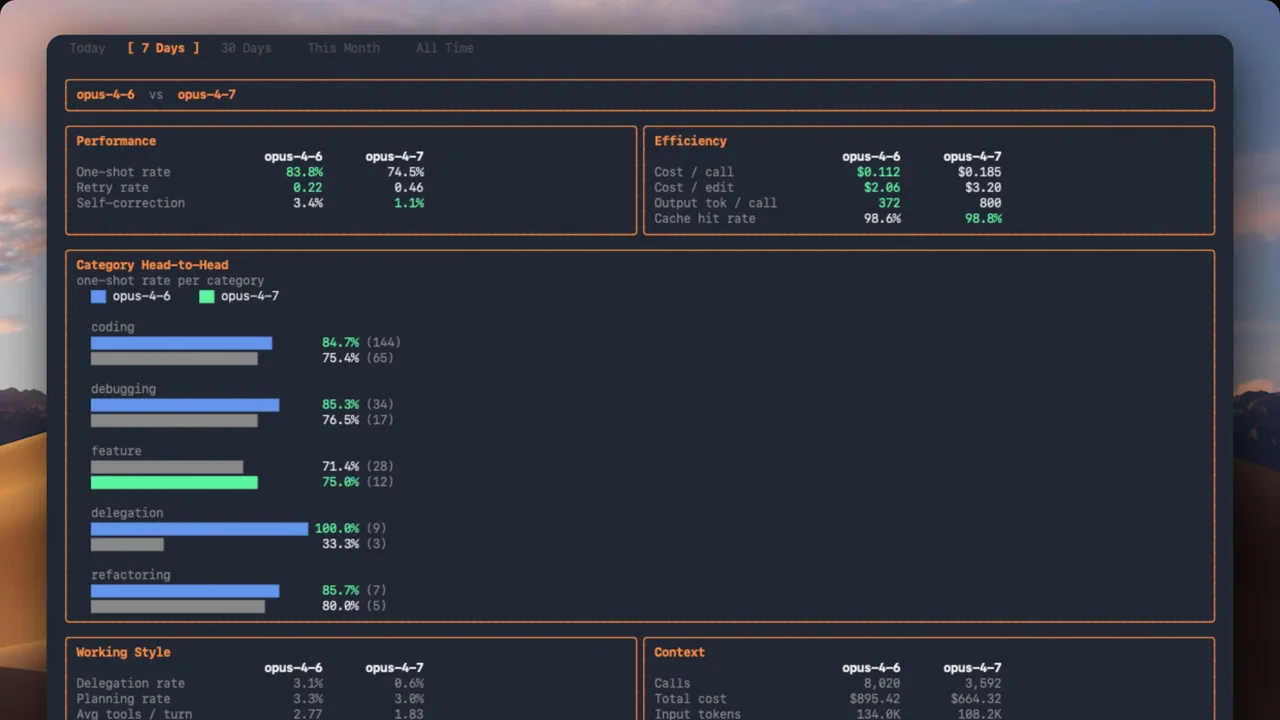Click the Category Head-to-Head heading

tap(152, 265)
